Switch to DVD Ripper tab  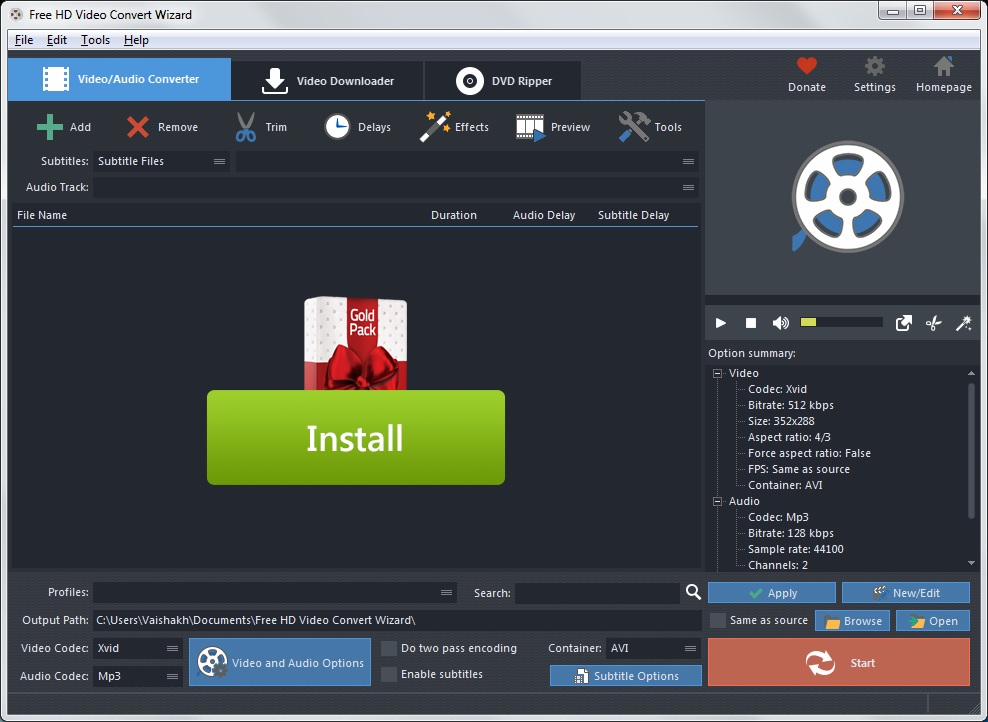pyautogui.click(x=503, y=81)
